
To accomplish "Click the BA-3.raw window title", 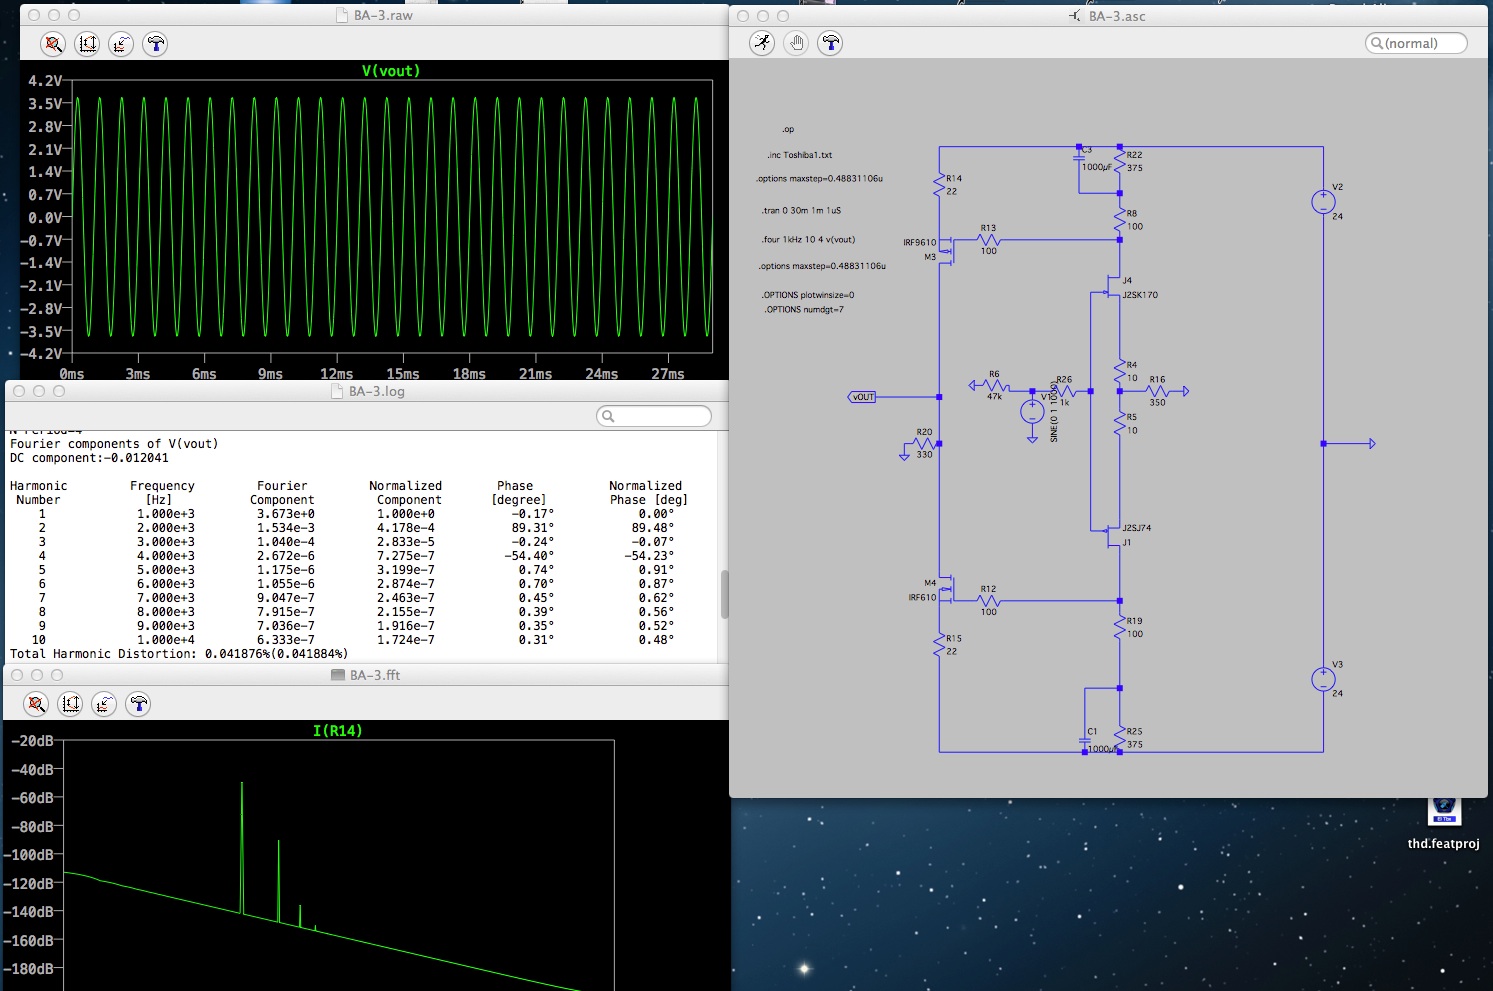I will (383, 15).
